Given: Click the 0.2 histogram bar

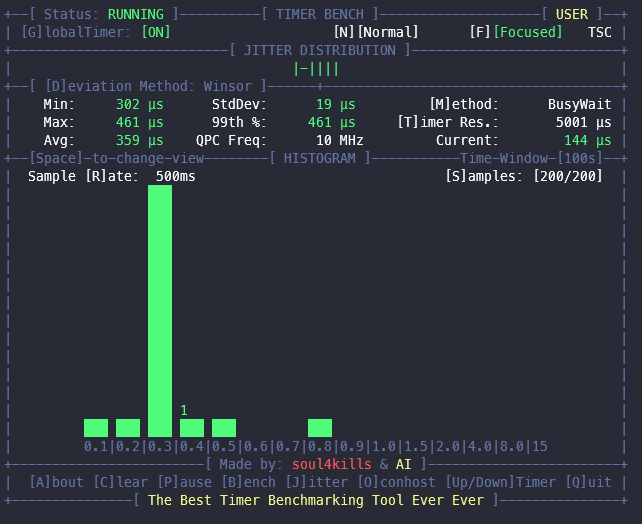Looking at the screenshot, I should [128, 428].
